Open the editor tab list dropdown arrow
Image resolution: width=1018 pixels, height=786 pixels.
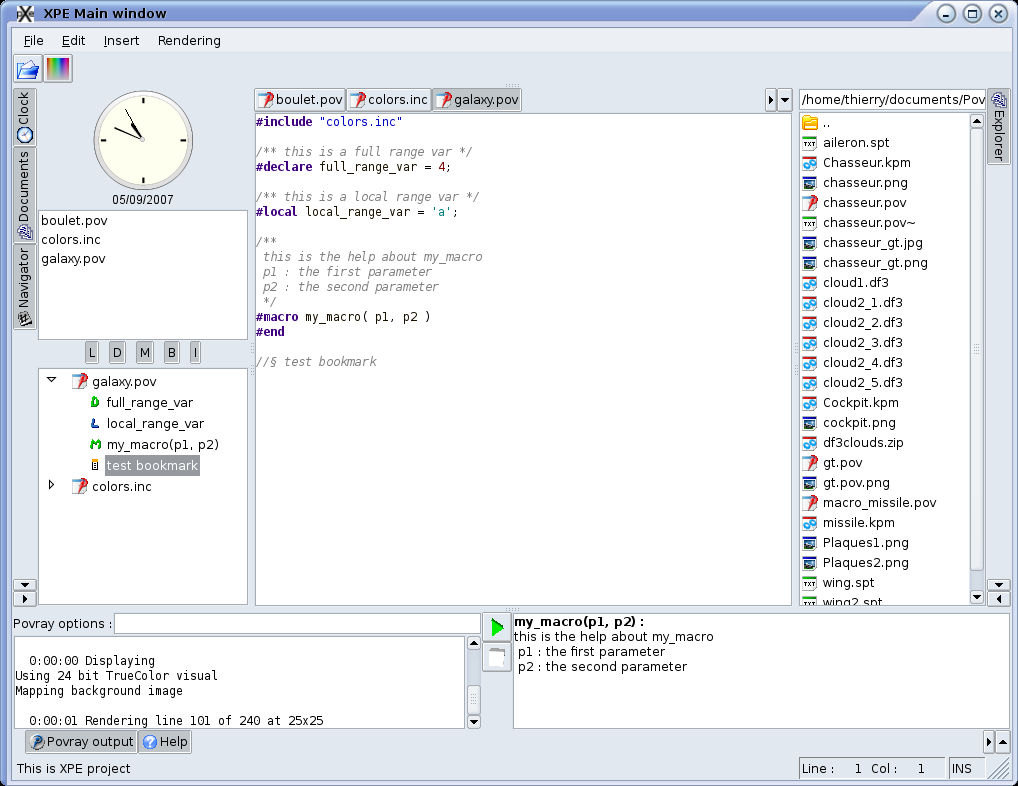[x=785, y=100]
